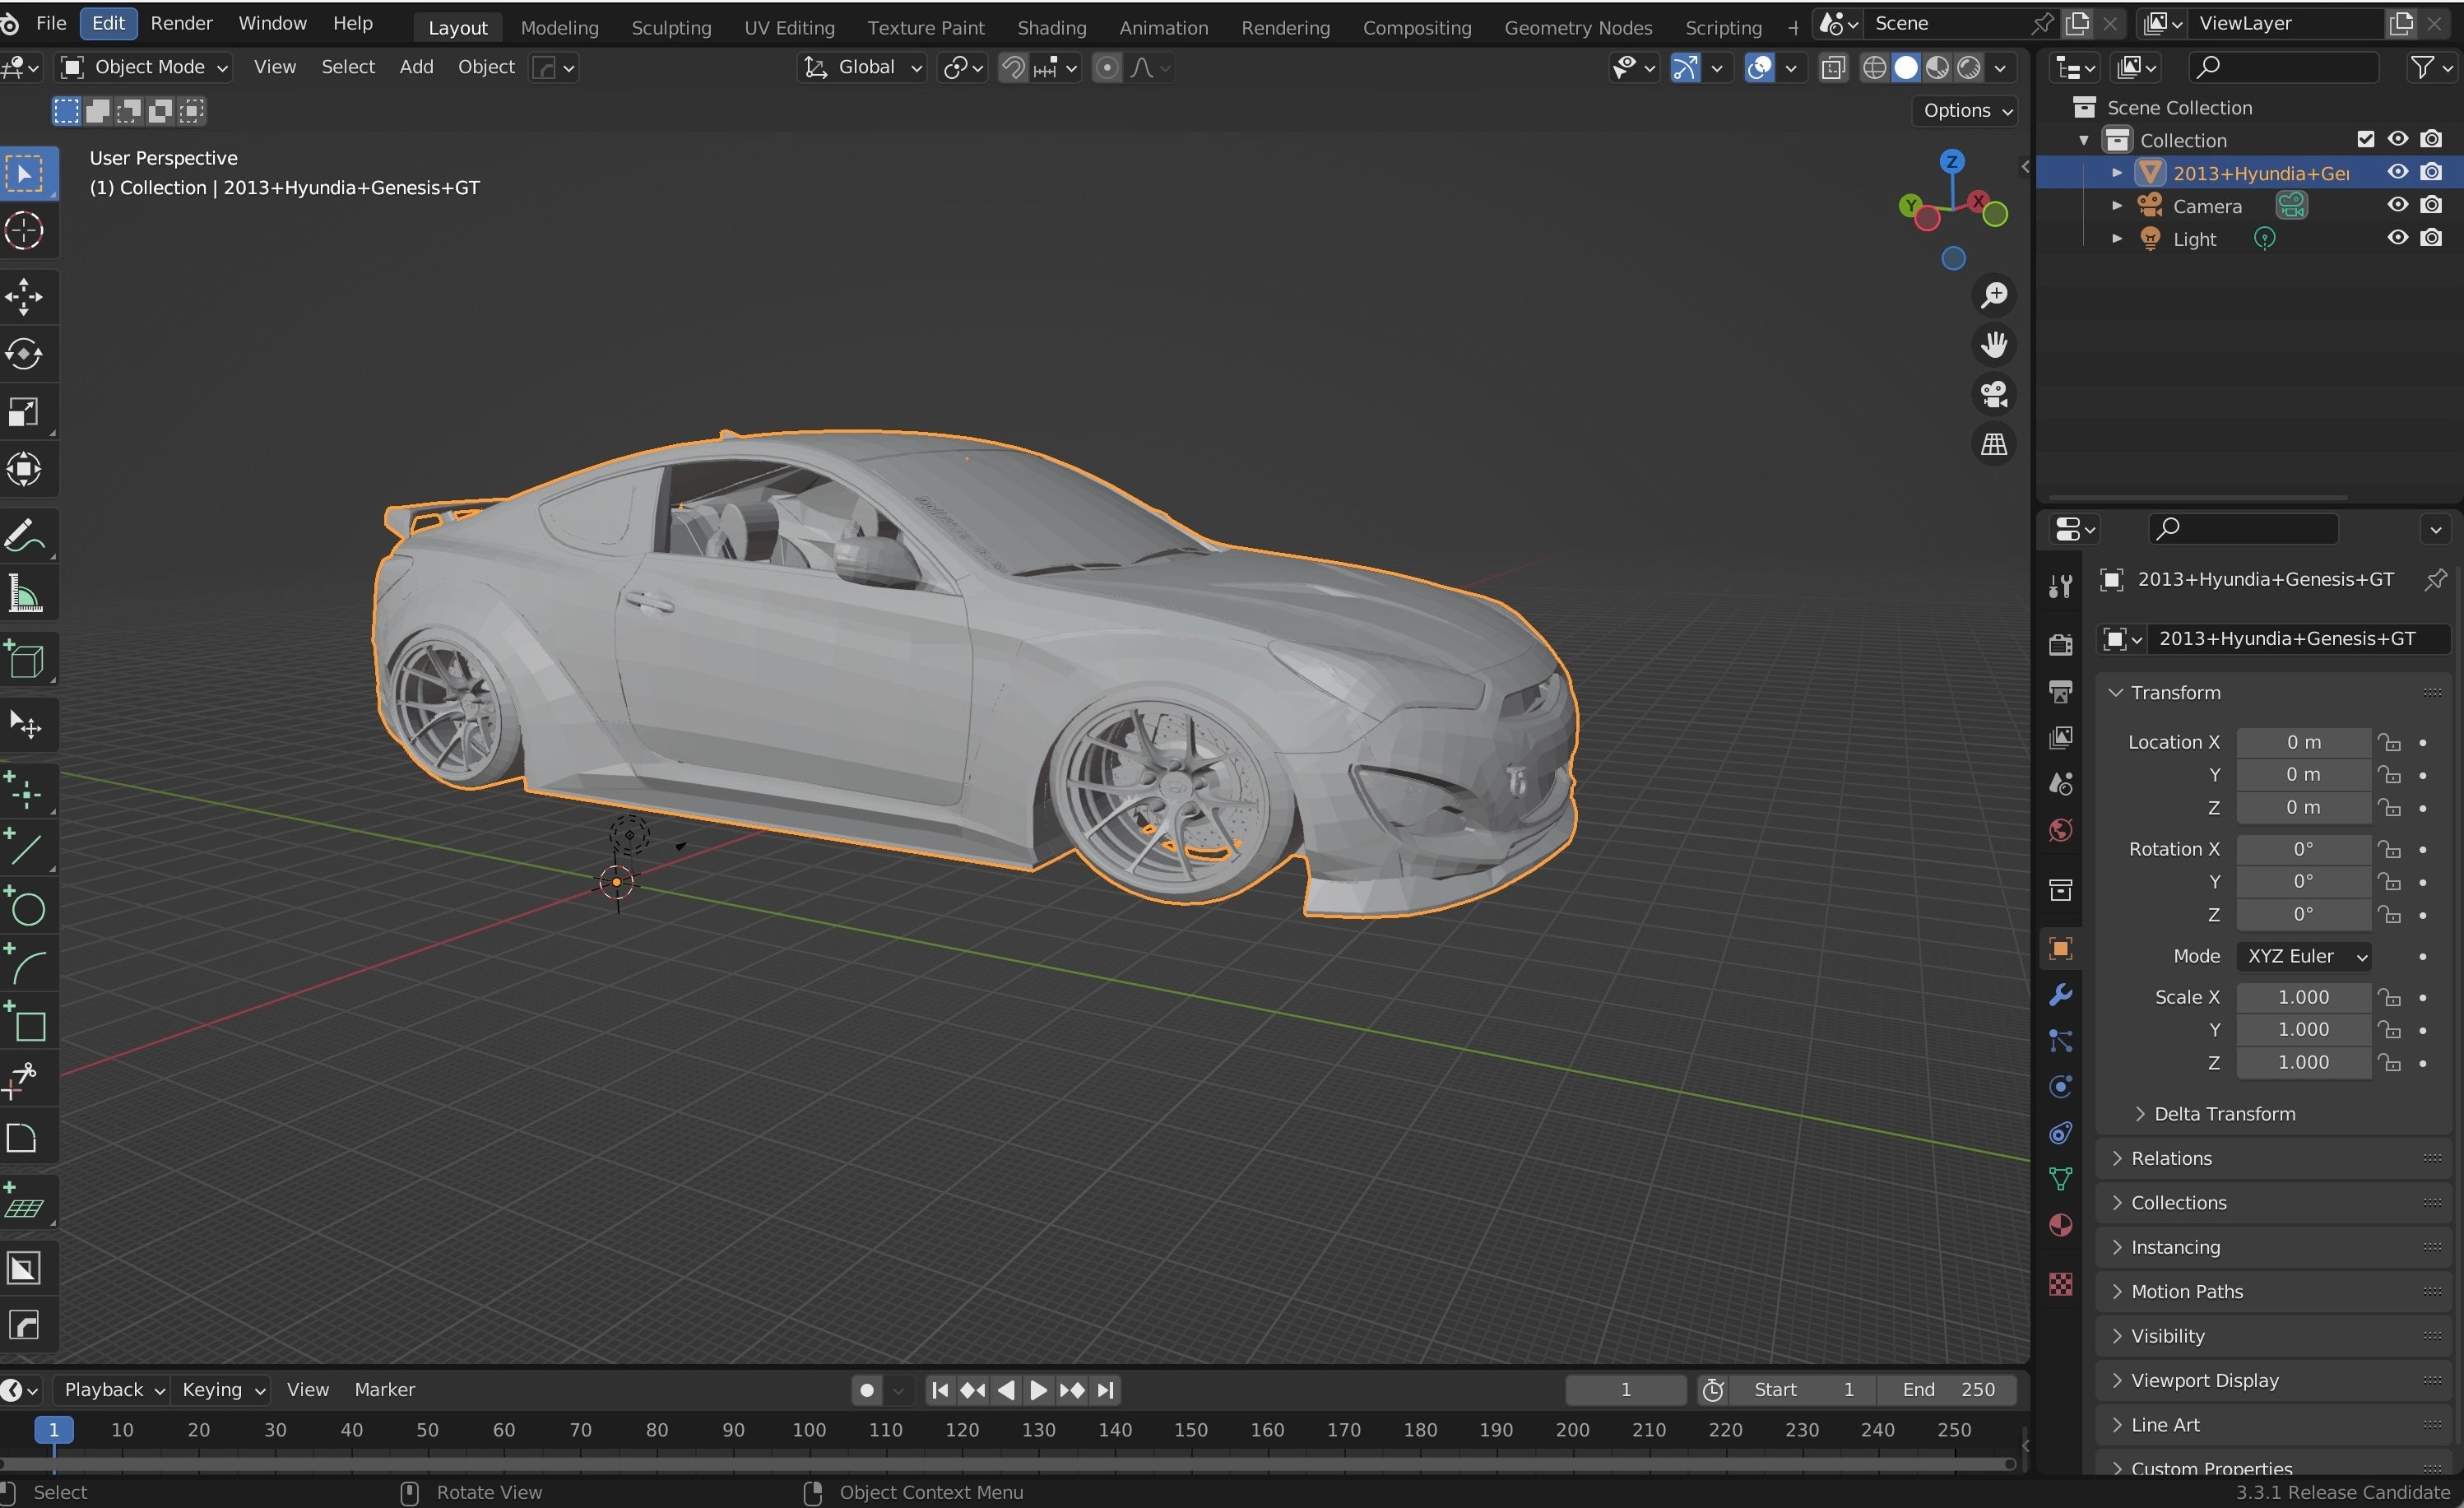Disable the Camera object in renders

point(2433,204)
